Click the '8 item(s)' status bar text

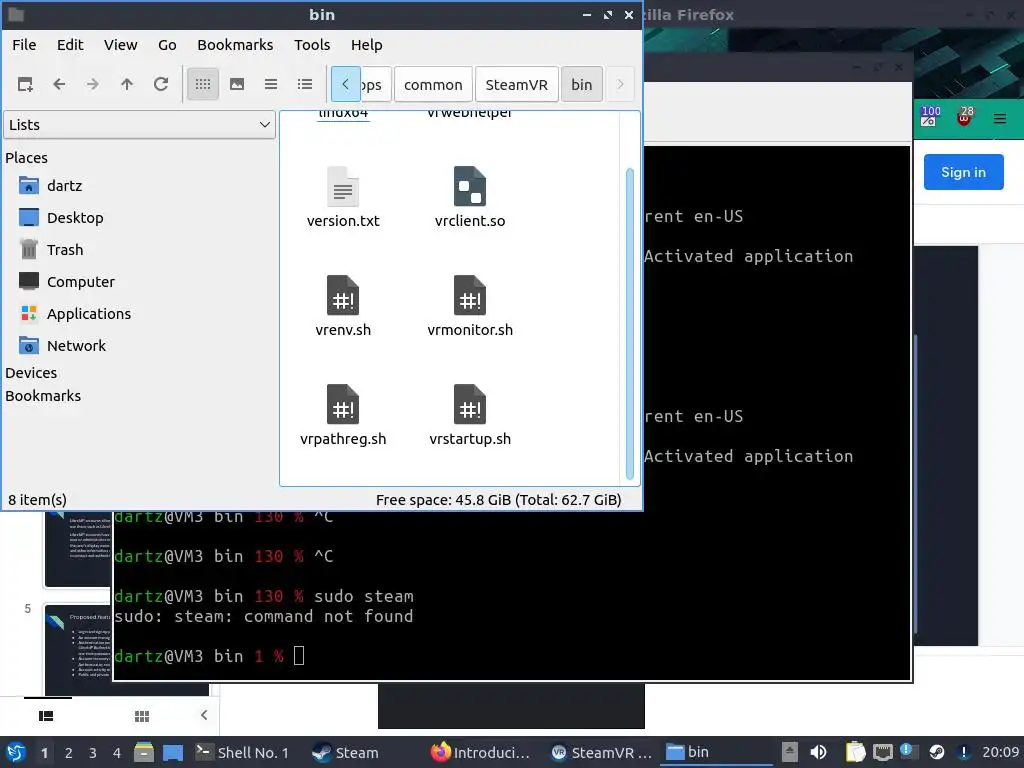pyautogui.click(x=37, y=500)
